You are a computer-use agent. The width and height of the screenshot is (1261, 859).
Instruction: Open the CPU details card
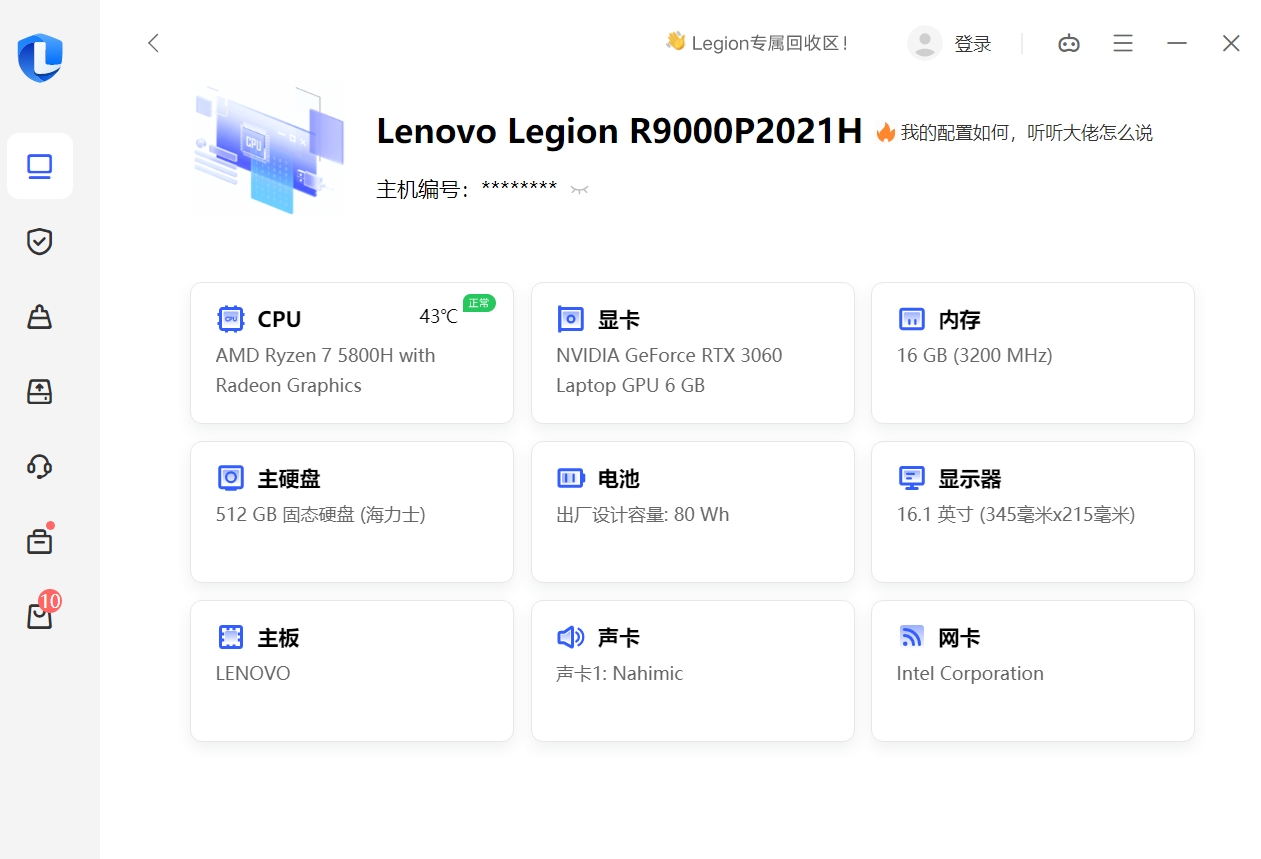(351, 353)
